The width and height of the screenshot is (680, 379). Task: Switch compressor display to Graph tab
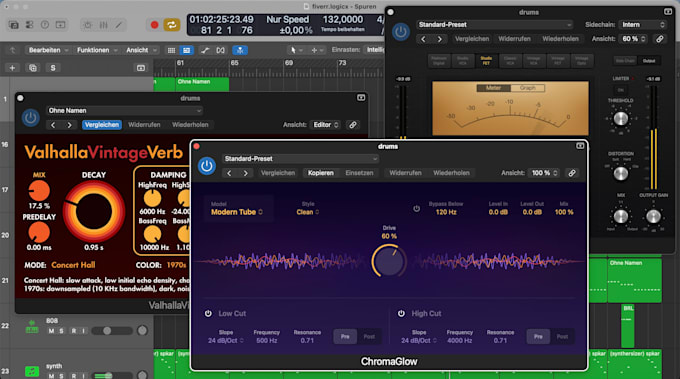(527, 88)
